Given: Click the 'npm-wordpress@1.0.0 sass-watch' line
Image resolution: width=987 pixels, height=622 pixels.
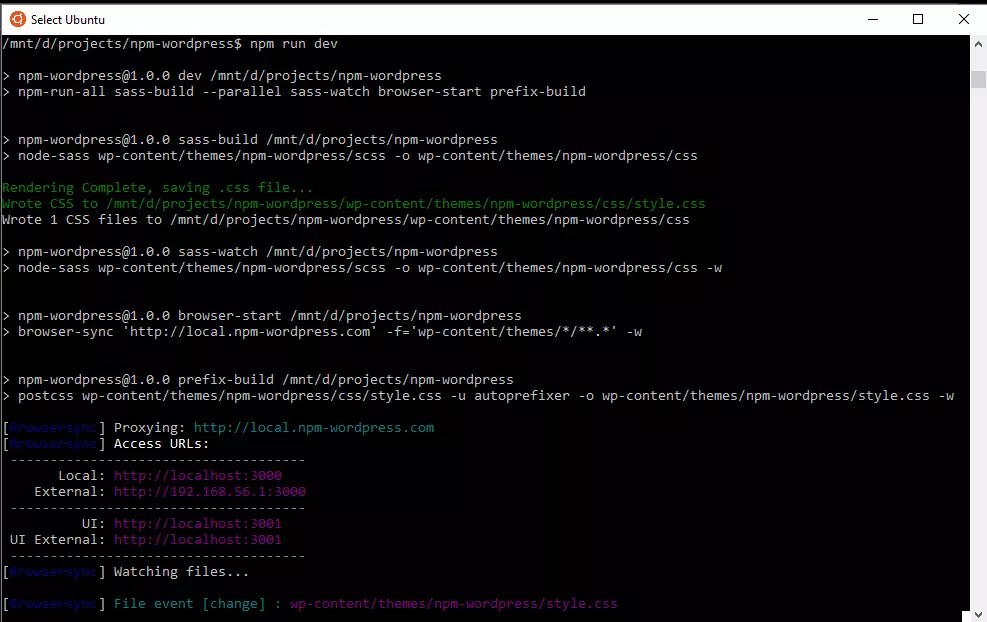Looking at the screenshot, I should click(x=250, y=252).
